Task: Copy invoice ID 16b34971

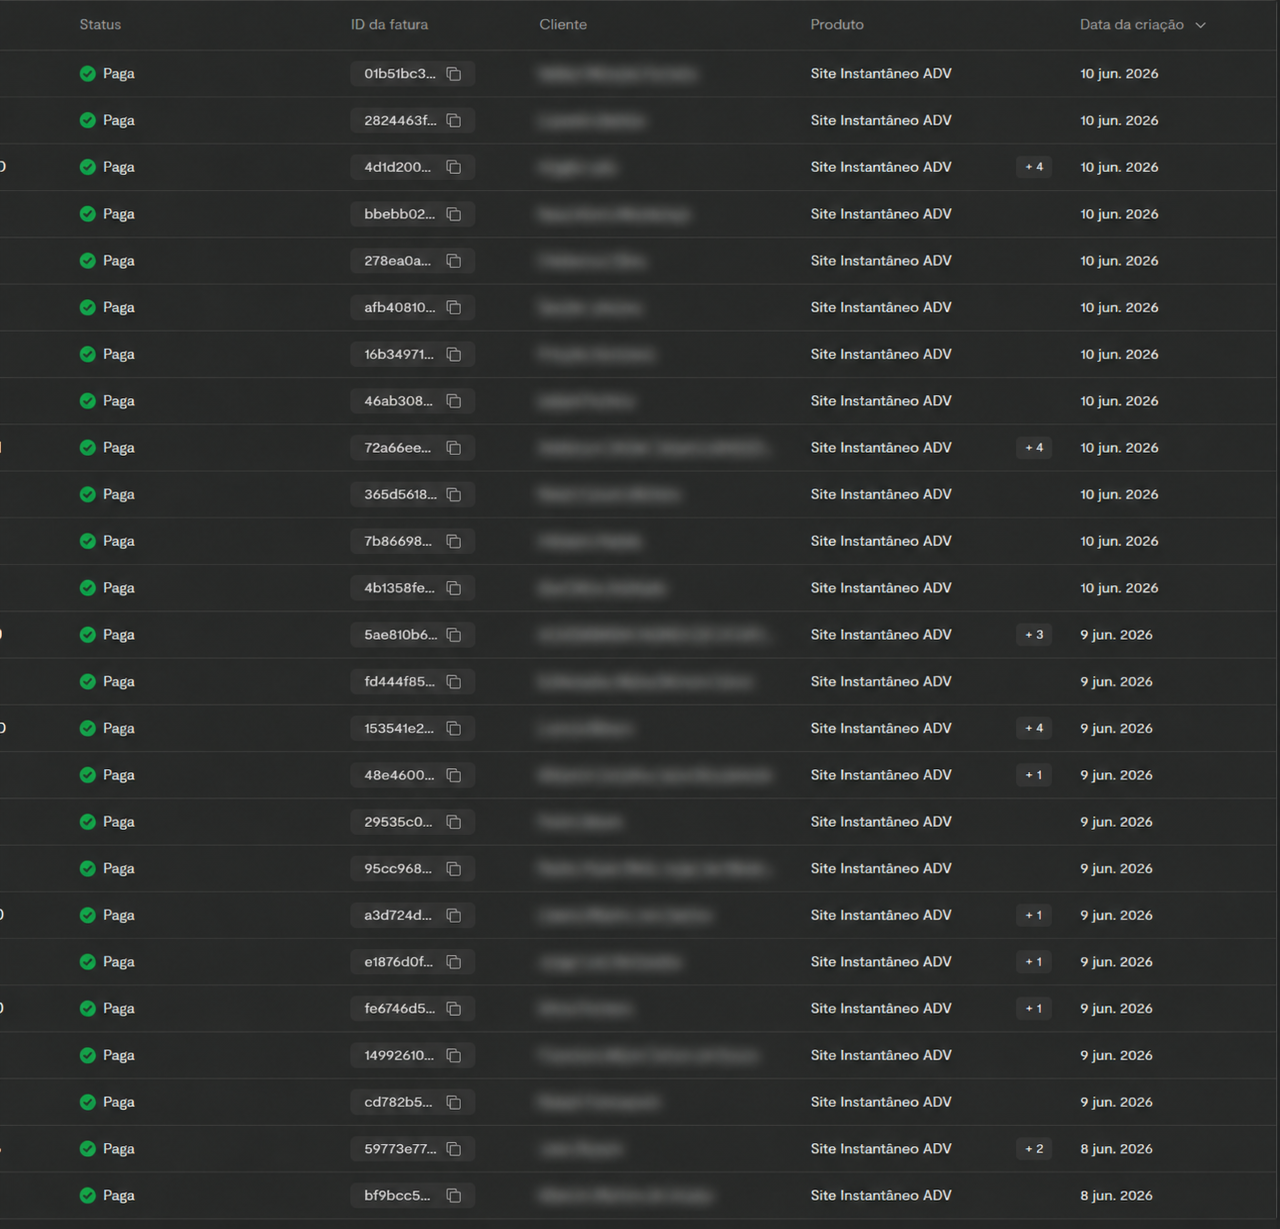Action: point(454,354)
